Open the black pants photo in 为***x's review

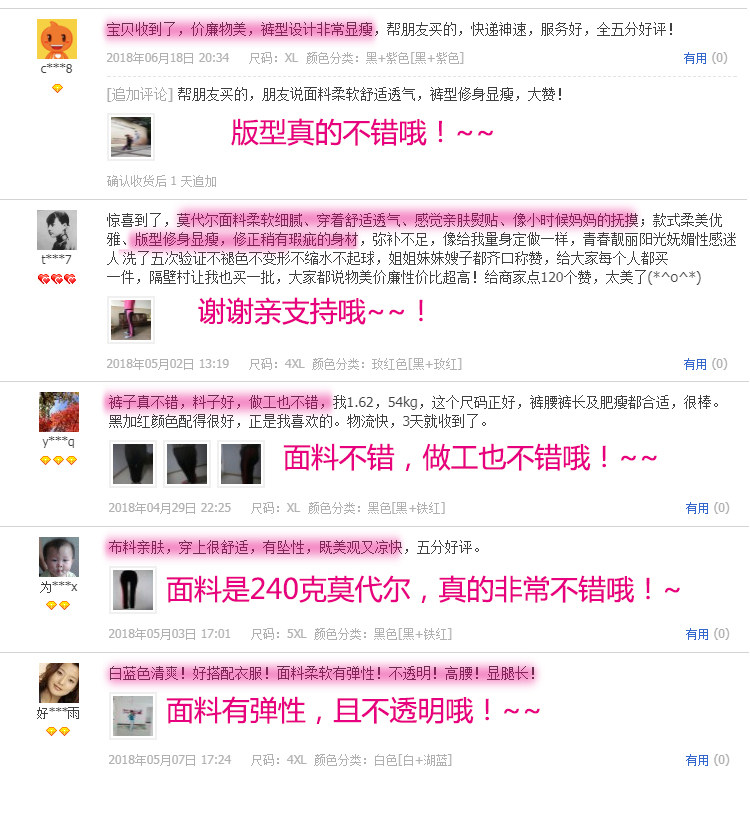(x=133, y=590)
